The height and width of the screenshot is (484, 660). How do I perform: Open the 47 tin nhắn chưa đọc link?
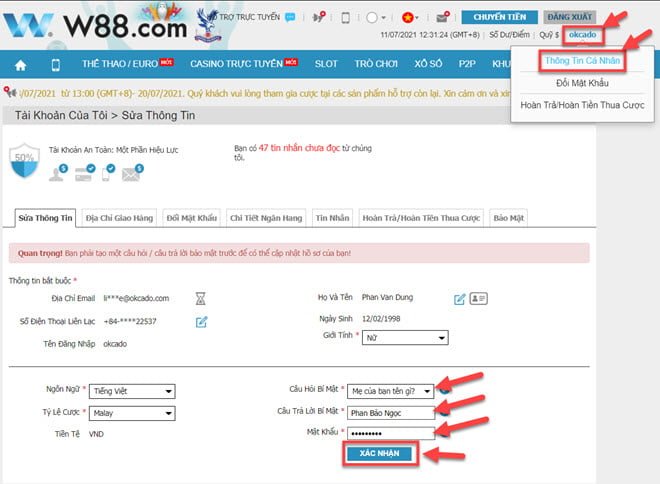click(x=299, y=148)
